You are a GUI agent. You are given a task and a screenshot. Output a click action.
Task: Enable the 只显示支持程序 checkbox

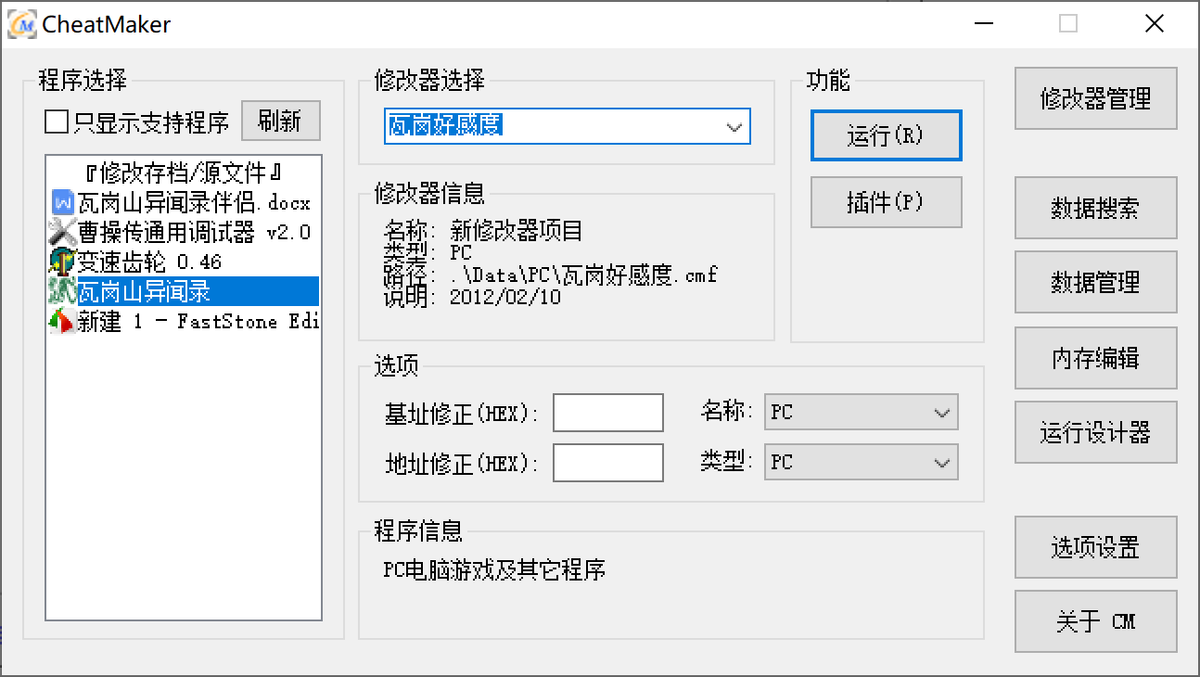pos(57,122)
